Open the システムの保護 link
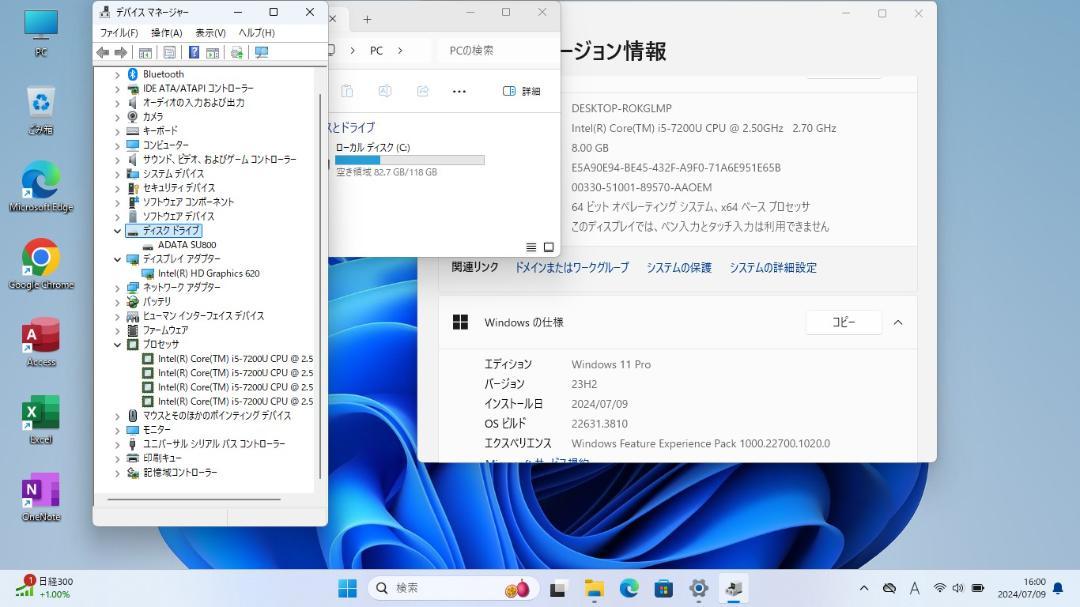The image size is (1080, 607). [x=678, y=267]
